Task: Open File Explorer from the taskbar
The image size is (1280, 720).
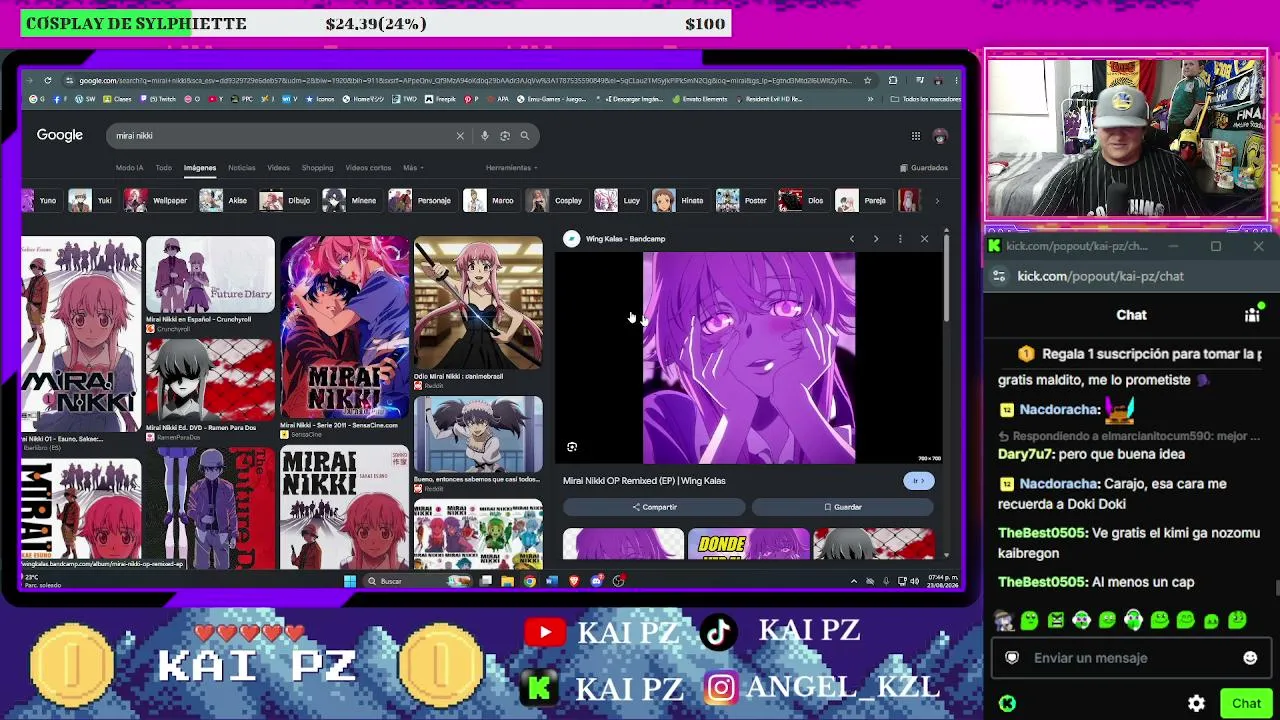Action: (507, 581)
